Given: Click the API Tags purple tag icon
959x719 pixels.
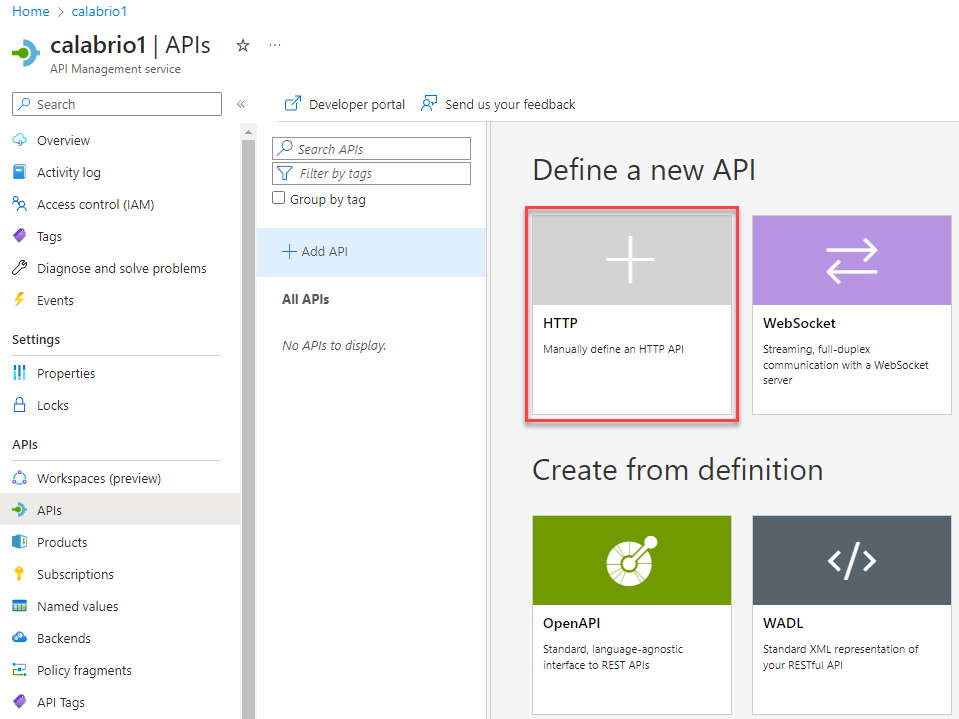Looking at the screenshot, I should [x=20, y=701].
